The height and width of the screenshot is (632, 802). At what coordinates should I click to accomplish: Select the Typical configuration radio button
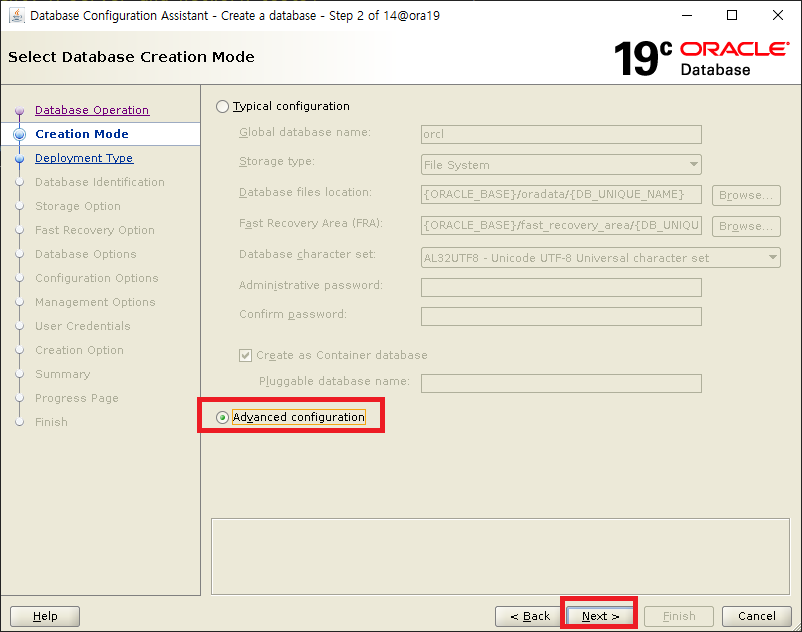coord(222,106)
